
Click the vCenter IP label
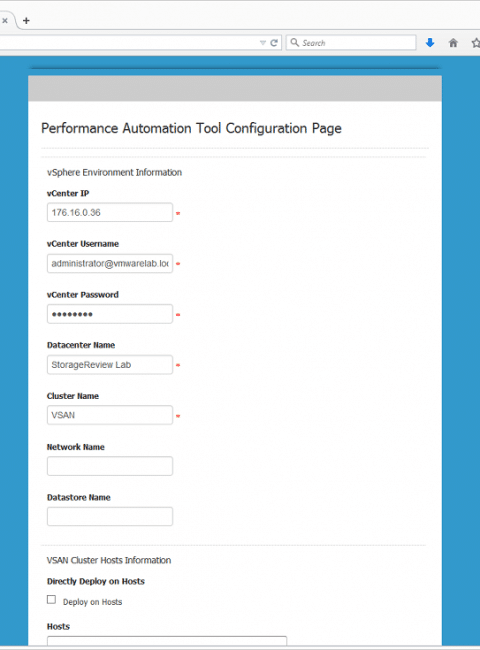68,193
